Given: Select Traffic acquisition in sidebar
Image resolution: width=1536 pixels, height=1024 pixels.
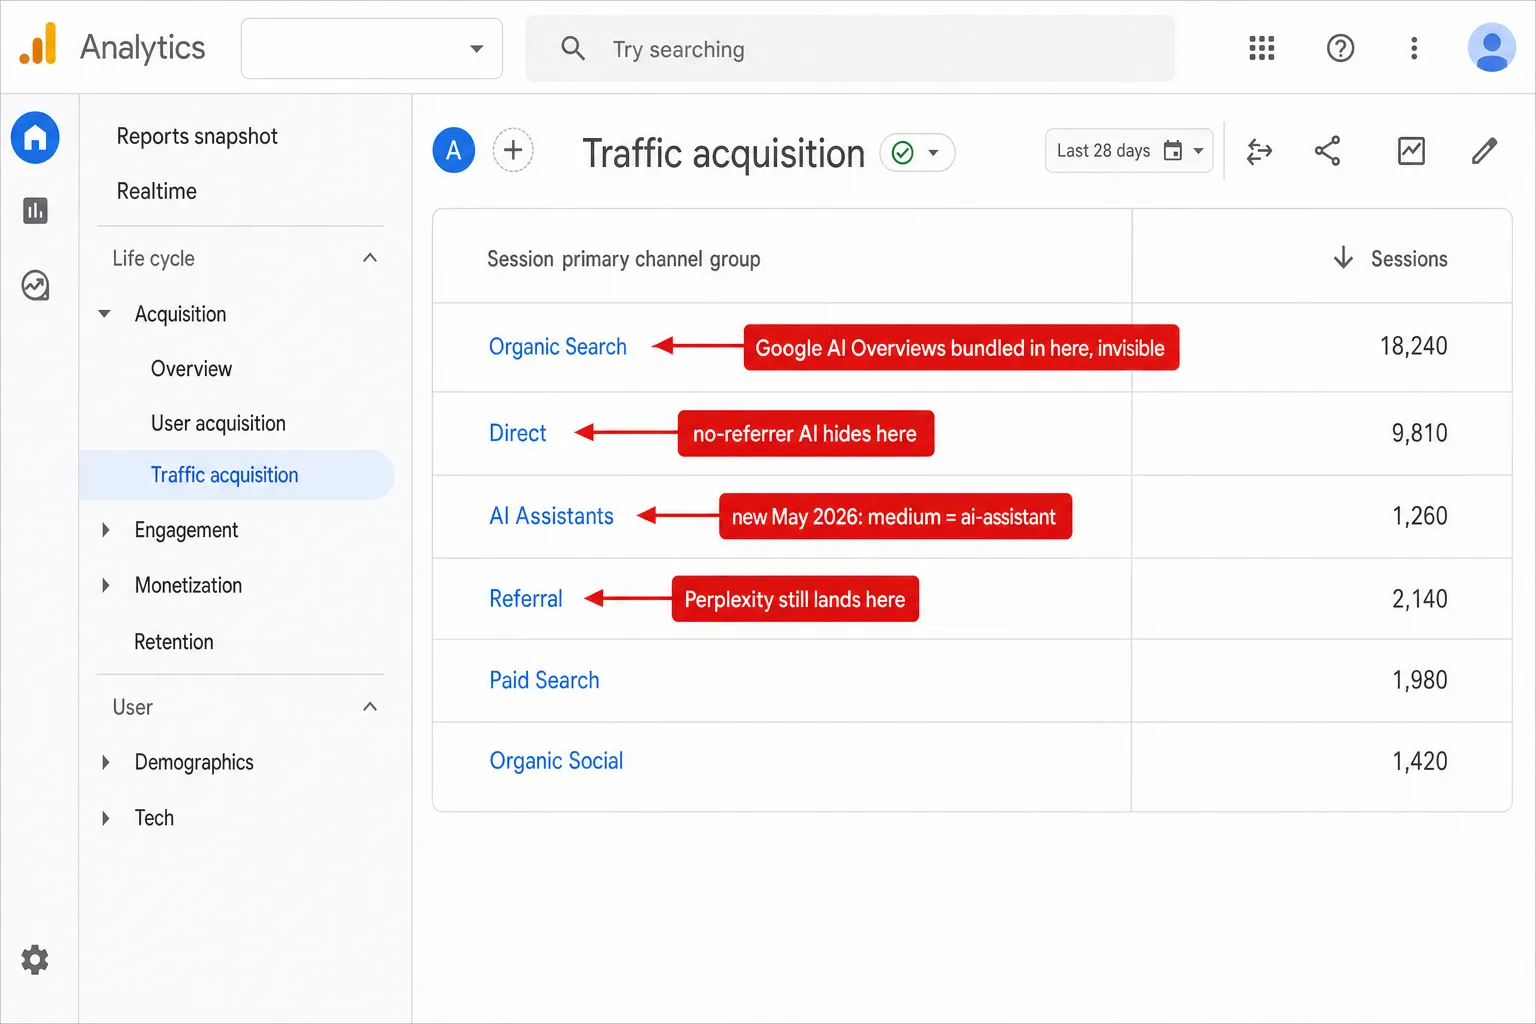Looking at the screenshot, I should tap(237, 475).
